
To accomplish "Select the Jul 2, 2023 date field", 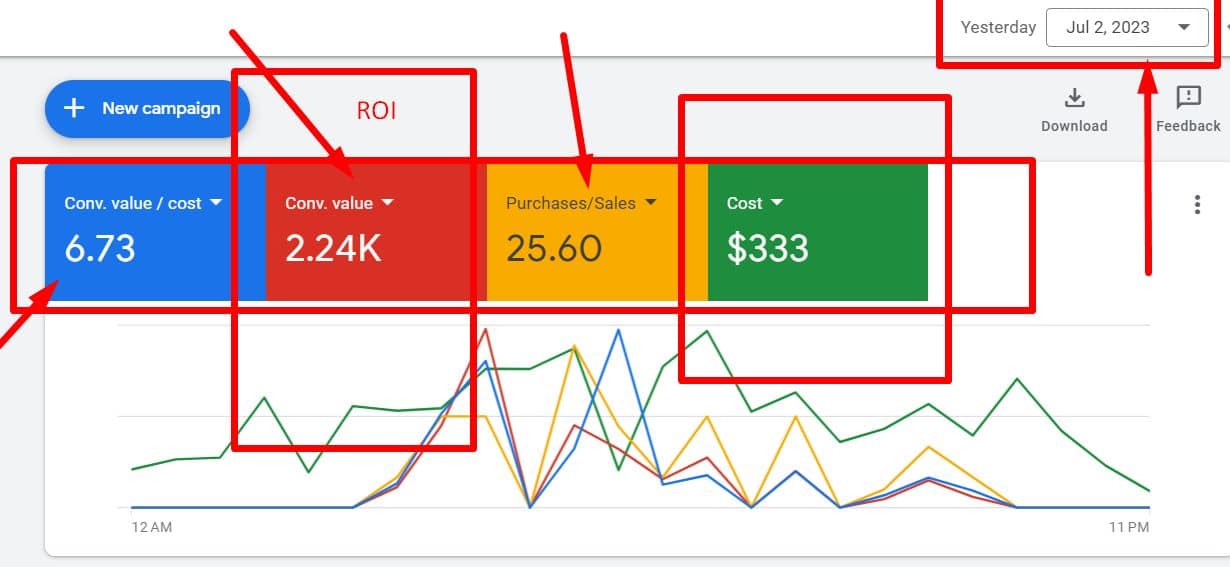I will (1108, 28).
